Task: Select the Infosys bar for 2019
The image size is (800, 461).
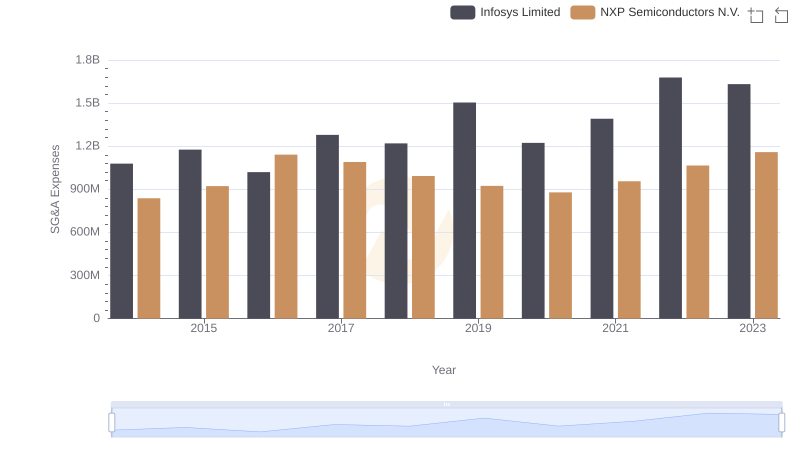Action: pyautogui.click(x=464, y=210)
